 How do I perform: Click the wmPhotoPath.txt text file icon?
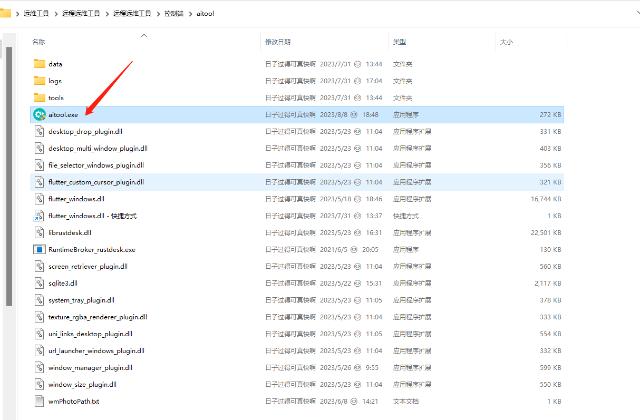pos(40,401)
